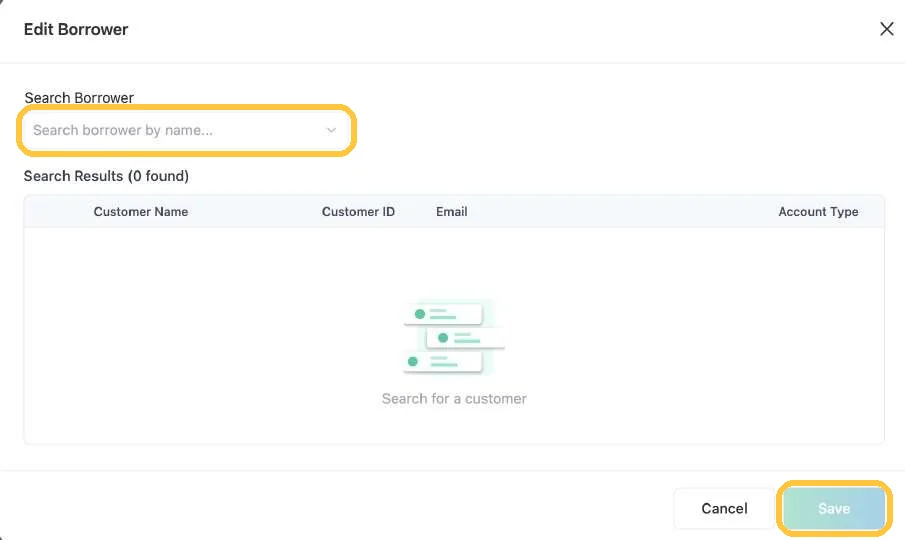Click the empty-state customer list illustration
Viewport: 905px width, 540px height.
[x=454, y=338]
